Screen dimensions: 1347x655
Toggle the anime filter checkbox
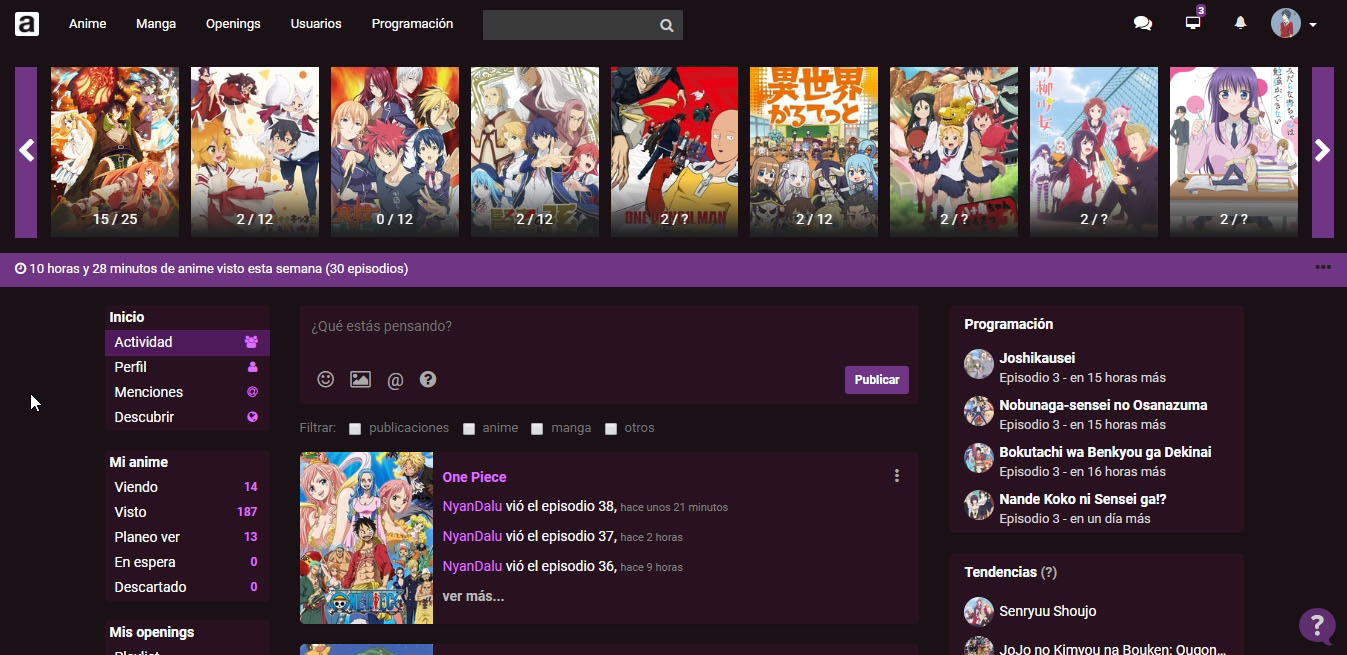pyautogui.click(x=469, y=429)
